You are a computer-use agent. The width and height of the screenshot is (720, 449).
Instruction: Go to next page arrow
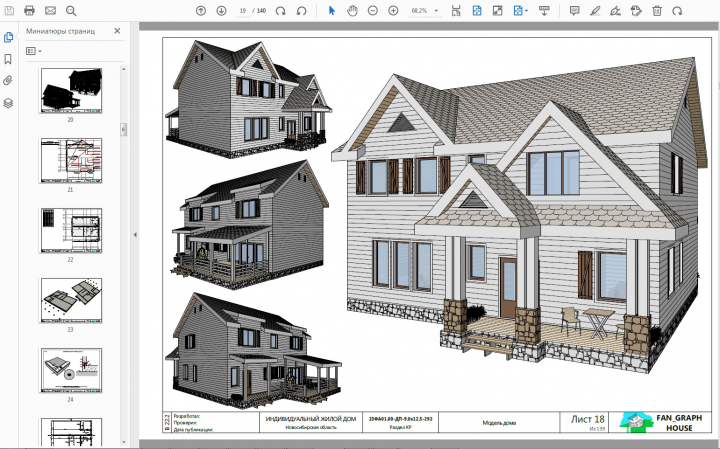coord(221,11)
